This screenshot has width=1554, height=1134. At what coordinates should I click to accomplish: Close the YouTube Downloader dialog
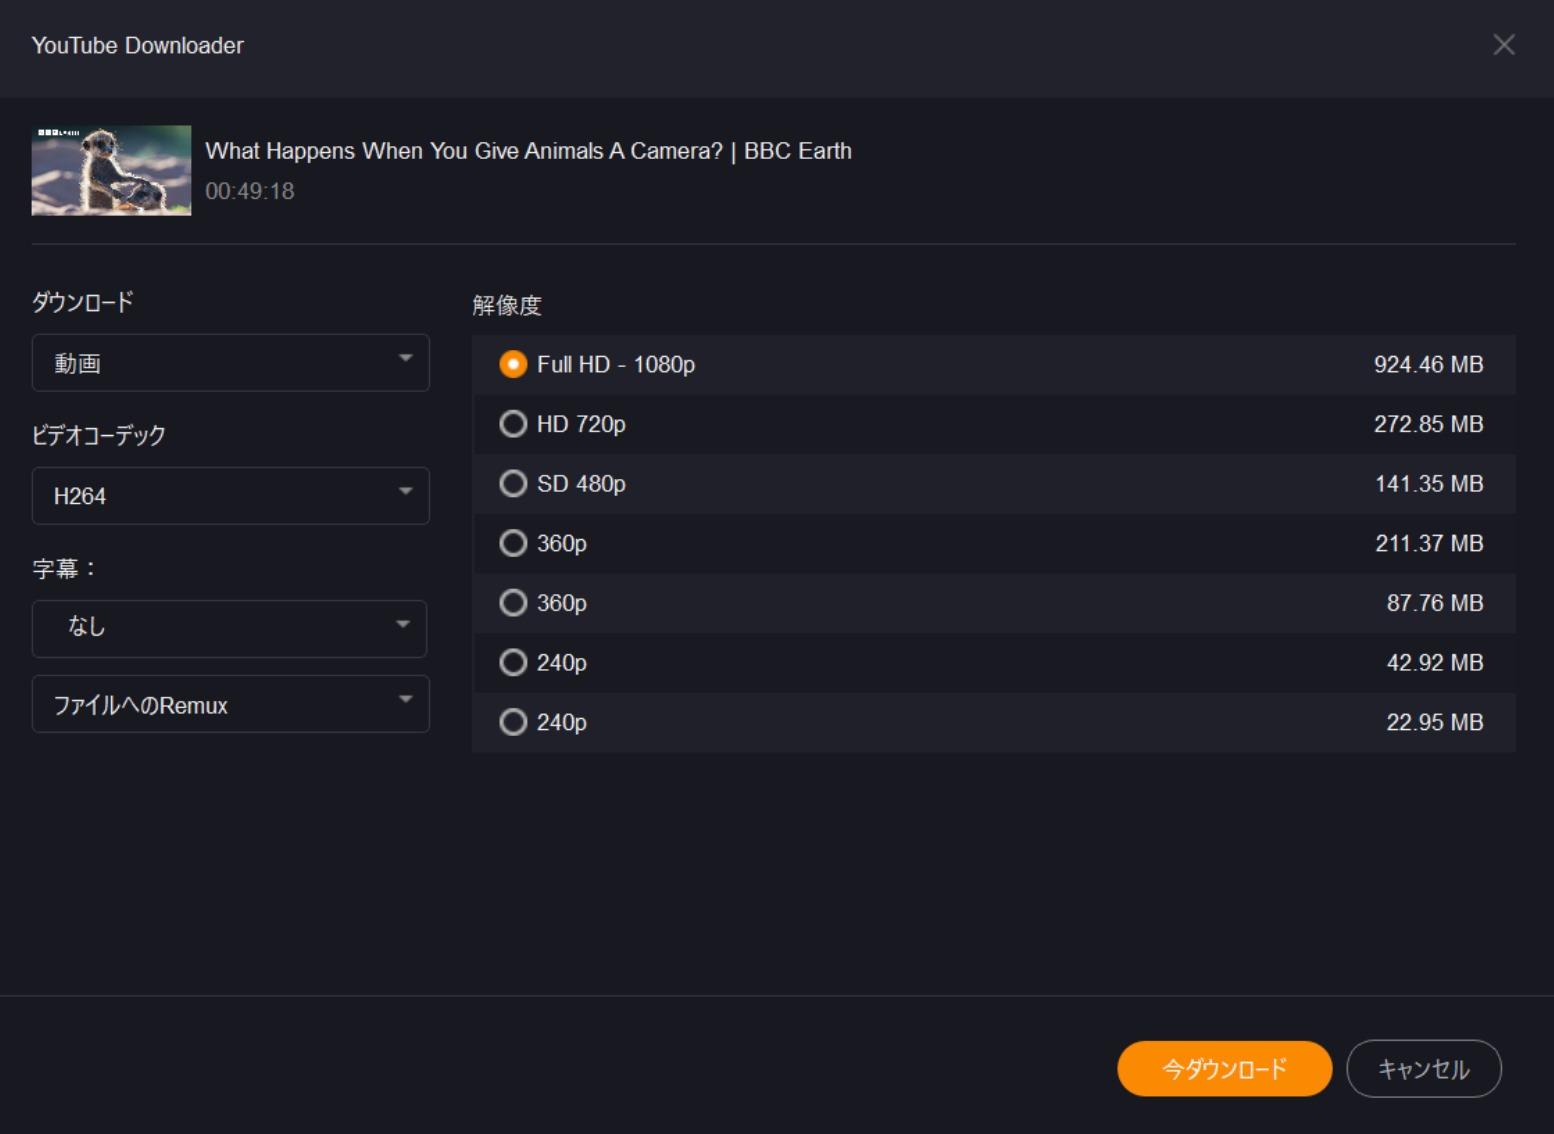coord(1503,45)
